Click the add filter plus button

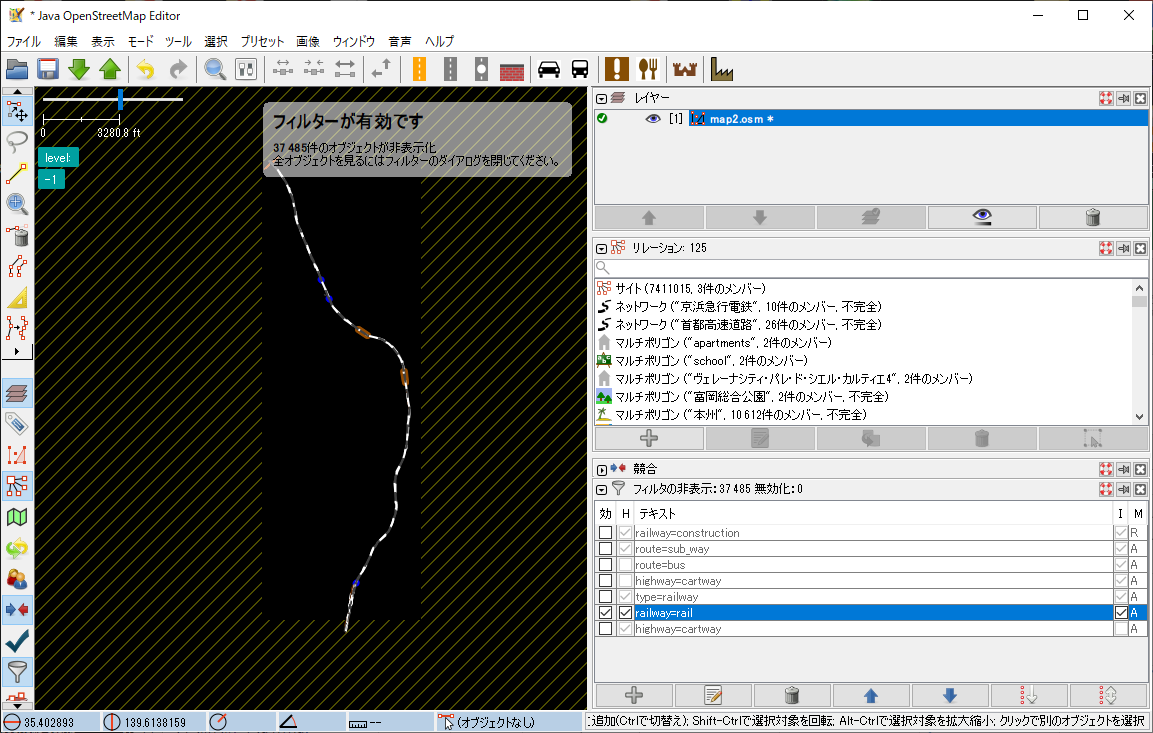634,695
